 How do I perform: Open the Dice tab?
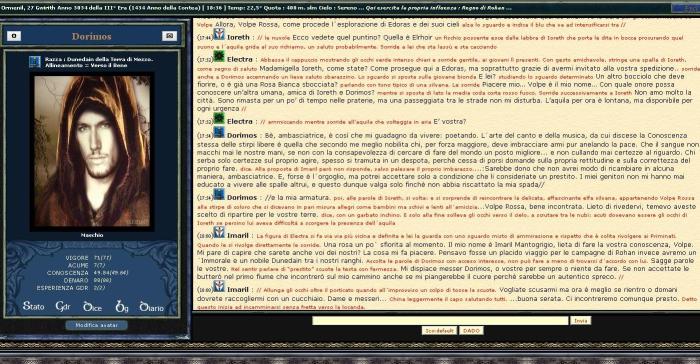pyautogui.click(x=93, y=307)
